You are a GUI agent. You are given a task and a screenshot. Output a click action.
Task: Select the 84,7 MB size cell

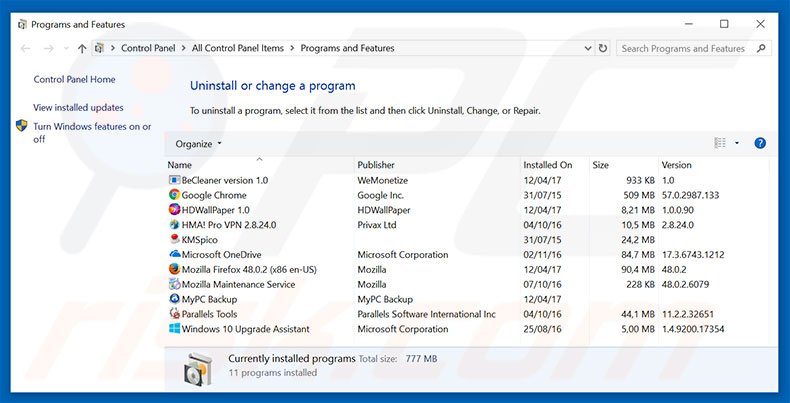[638, 254]
